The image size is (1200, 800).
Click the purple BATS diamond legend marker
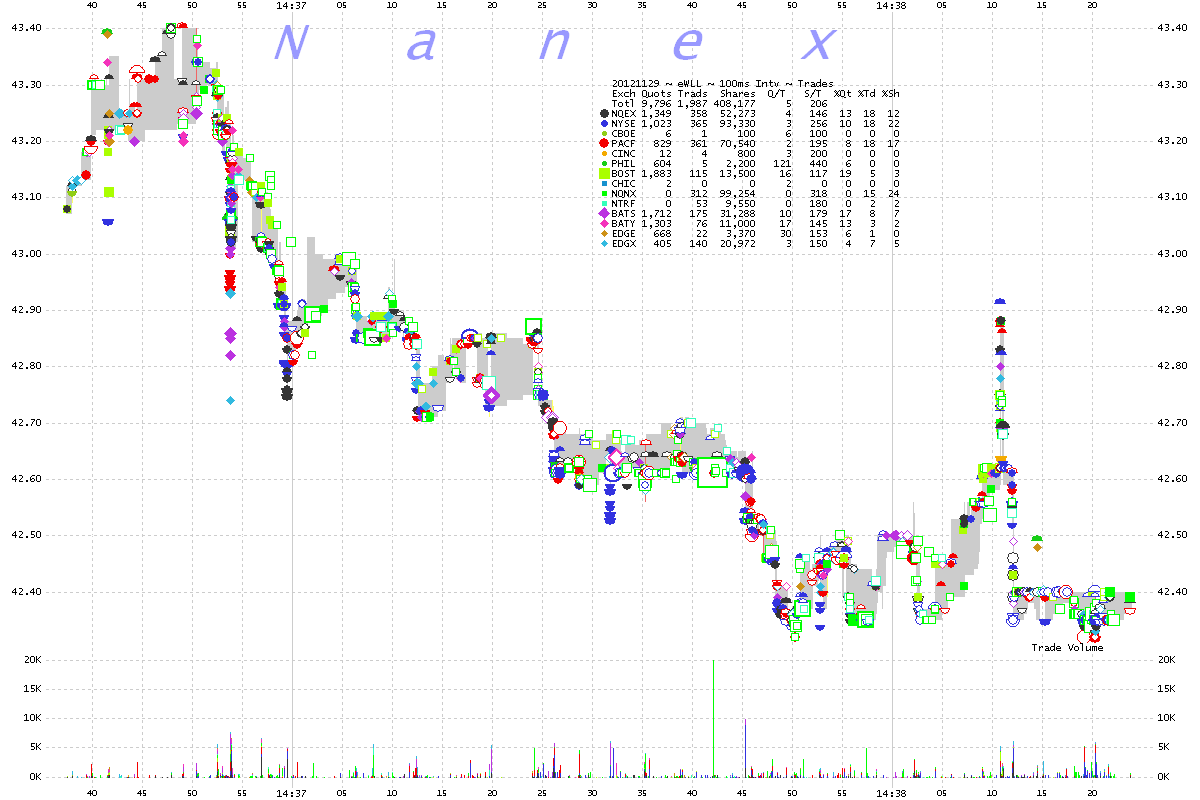pyautogui.click(x=604, y=214)
